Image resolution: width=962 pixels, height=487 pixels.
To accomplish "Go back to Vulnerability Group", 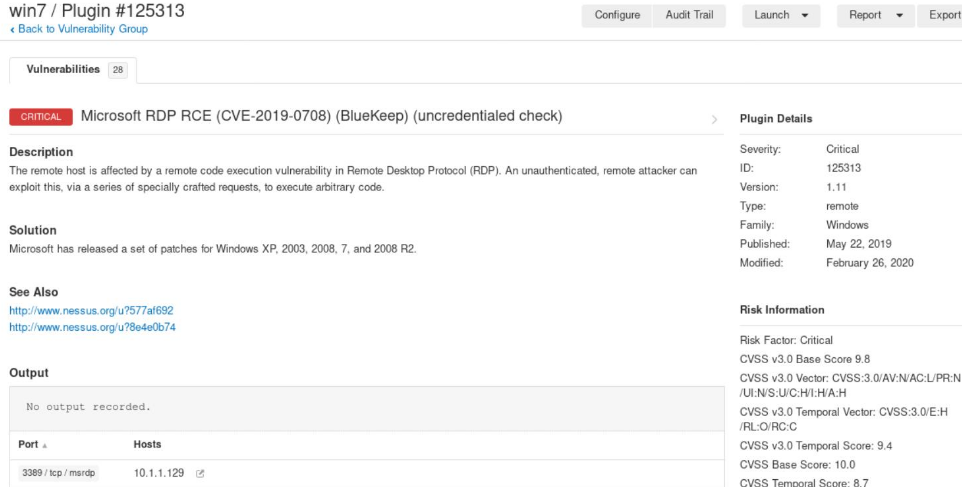I will click(x=82, y=29).
